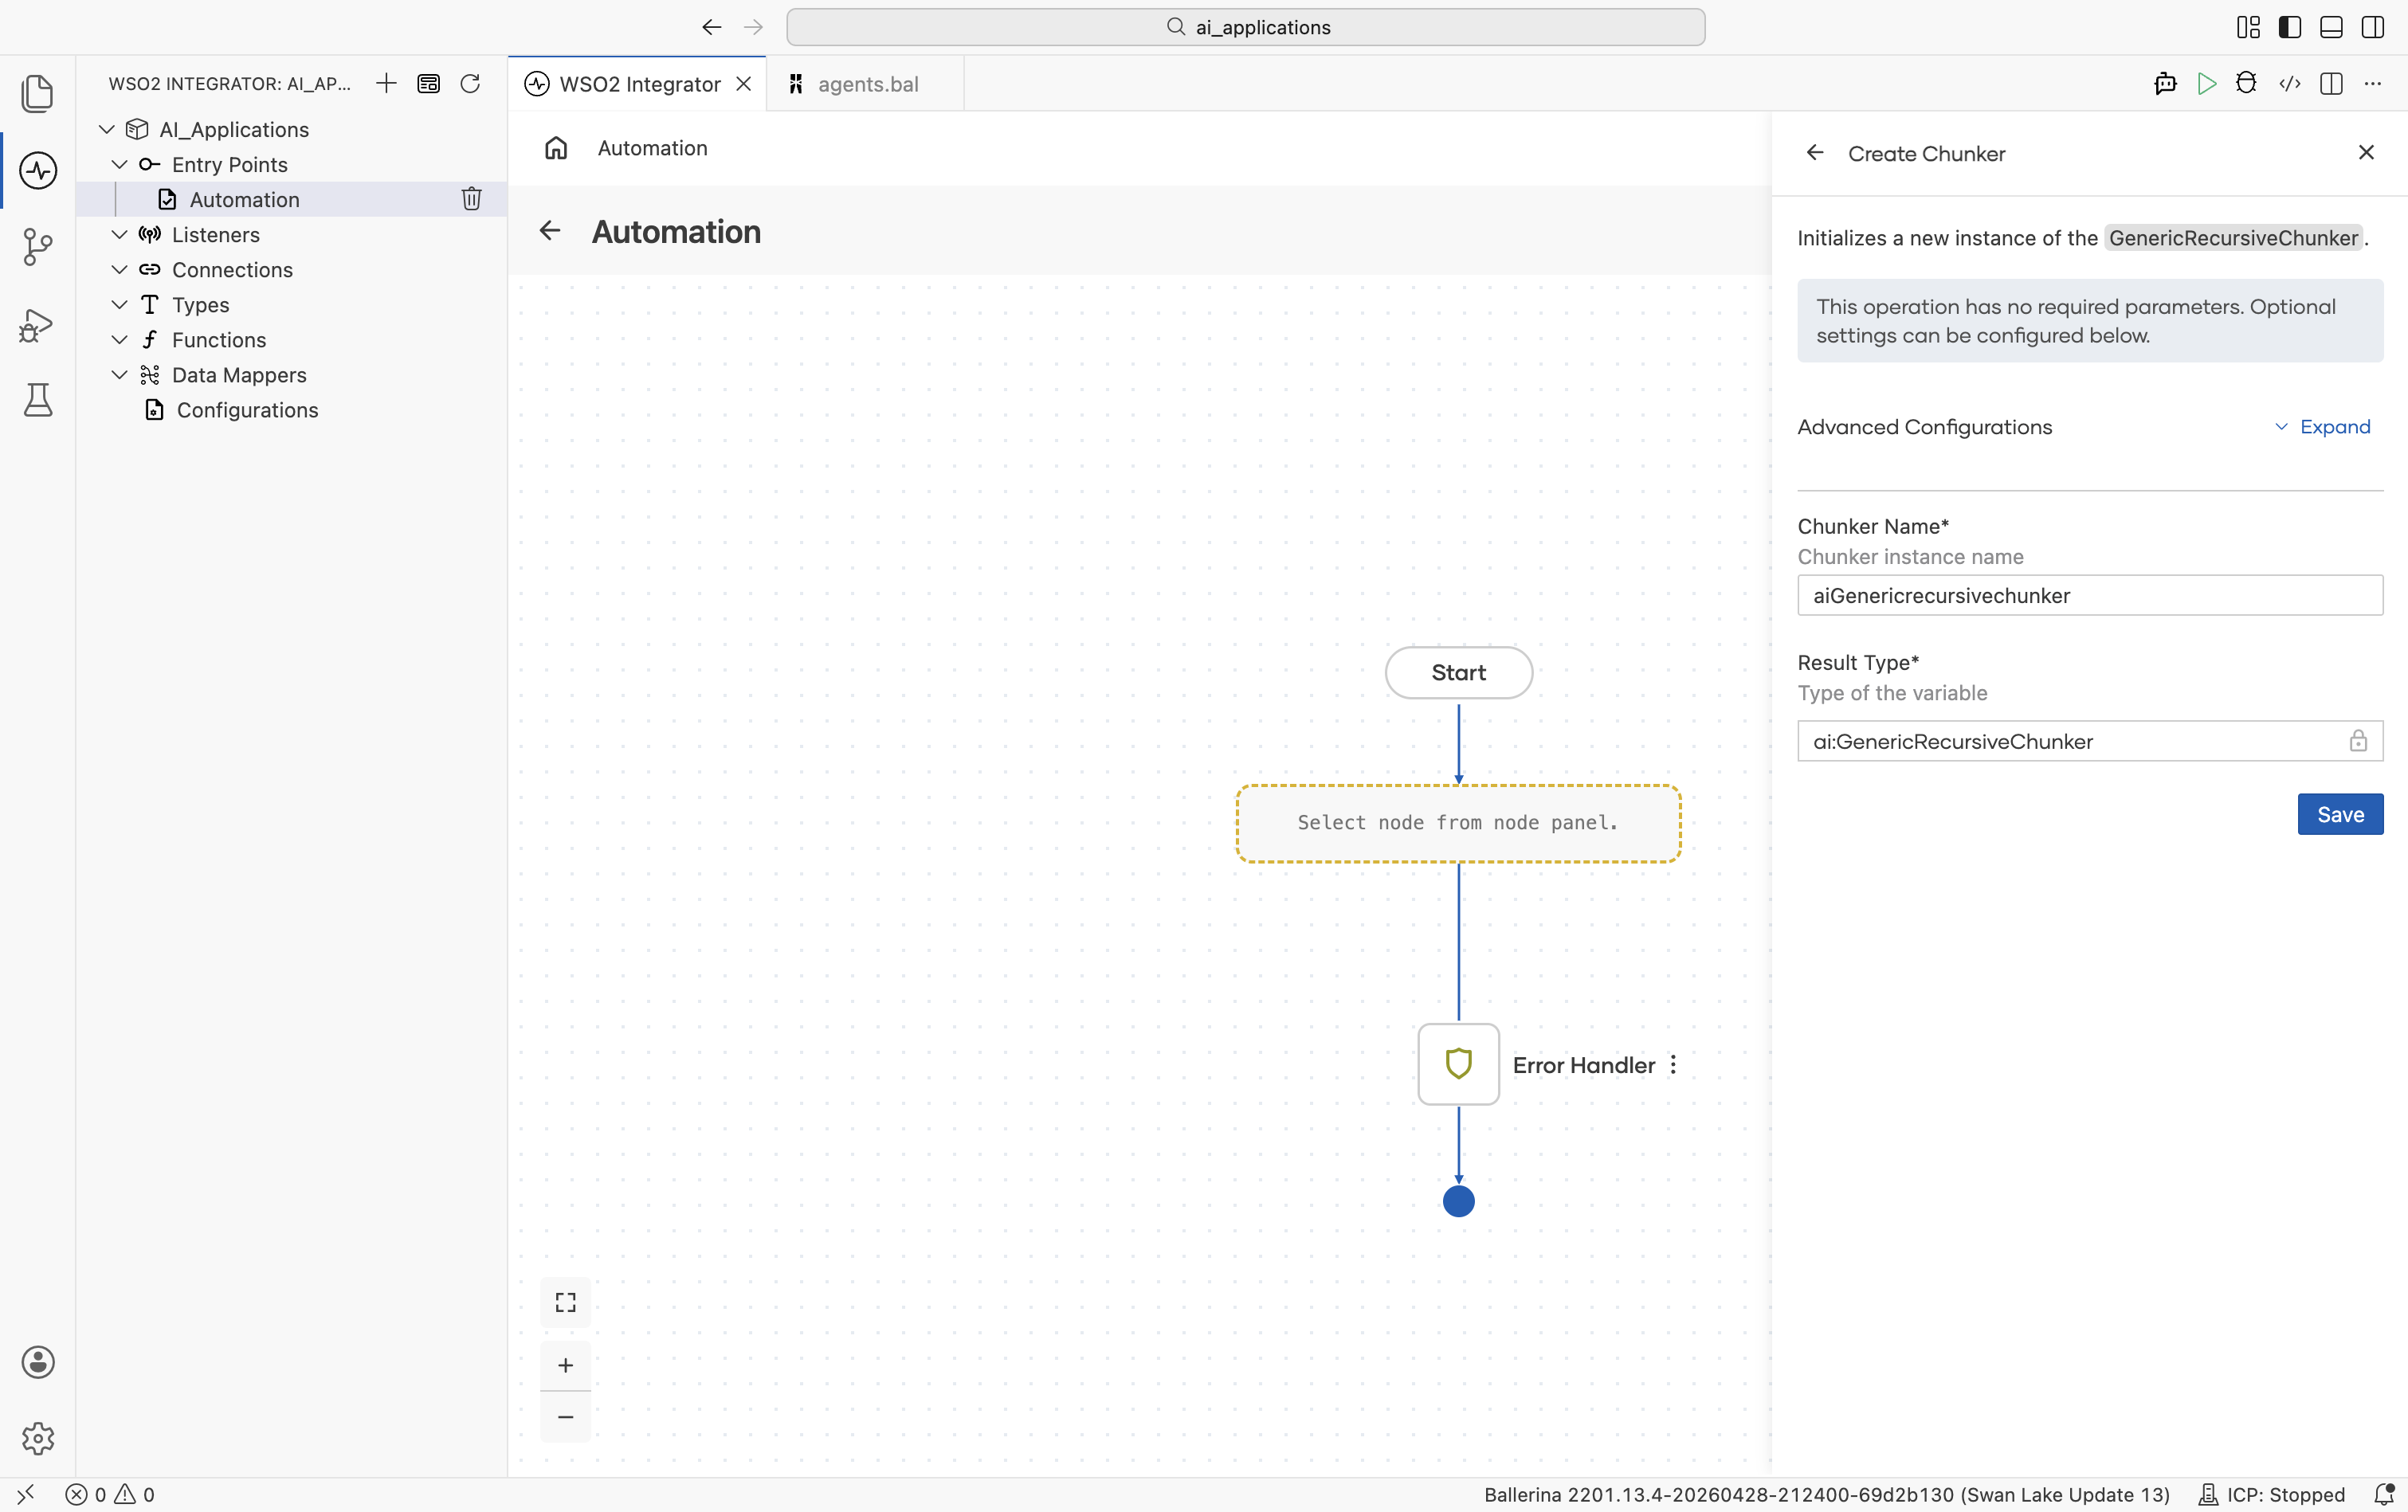Click the Result Type field
The height and width of the screenshot is (1512, 2408).
pyautogui.click(x=2090, y=741)
